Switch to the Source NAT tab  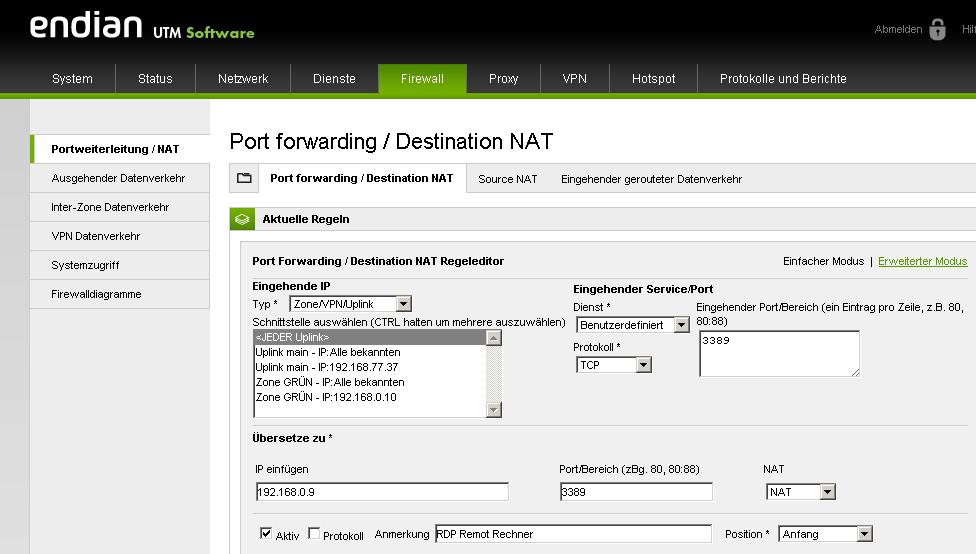pyautogui.click(x=507, y=179)
